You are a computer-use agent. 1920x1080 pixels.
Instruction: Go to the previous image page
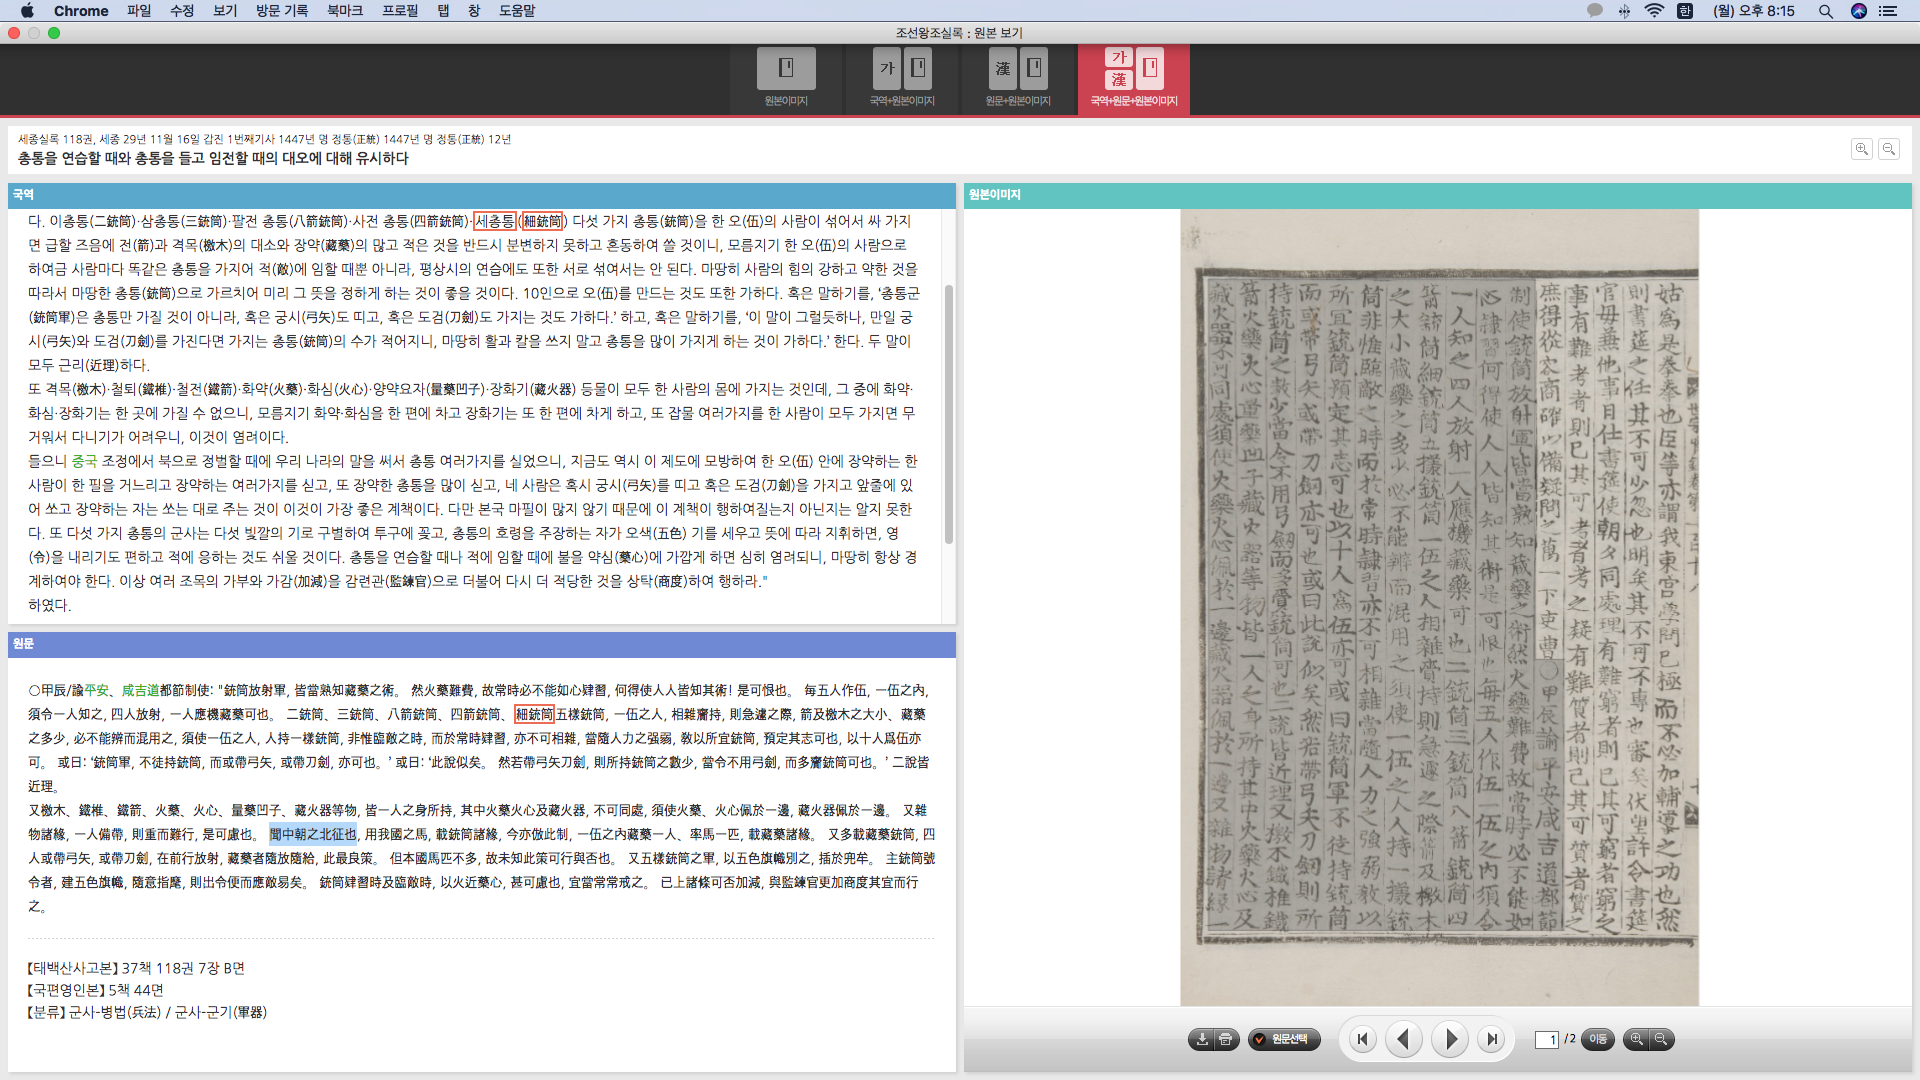click(1404, 1039)
